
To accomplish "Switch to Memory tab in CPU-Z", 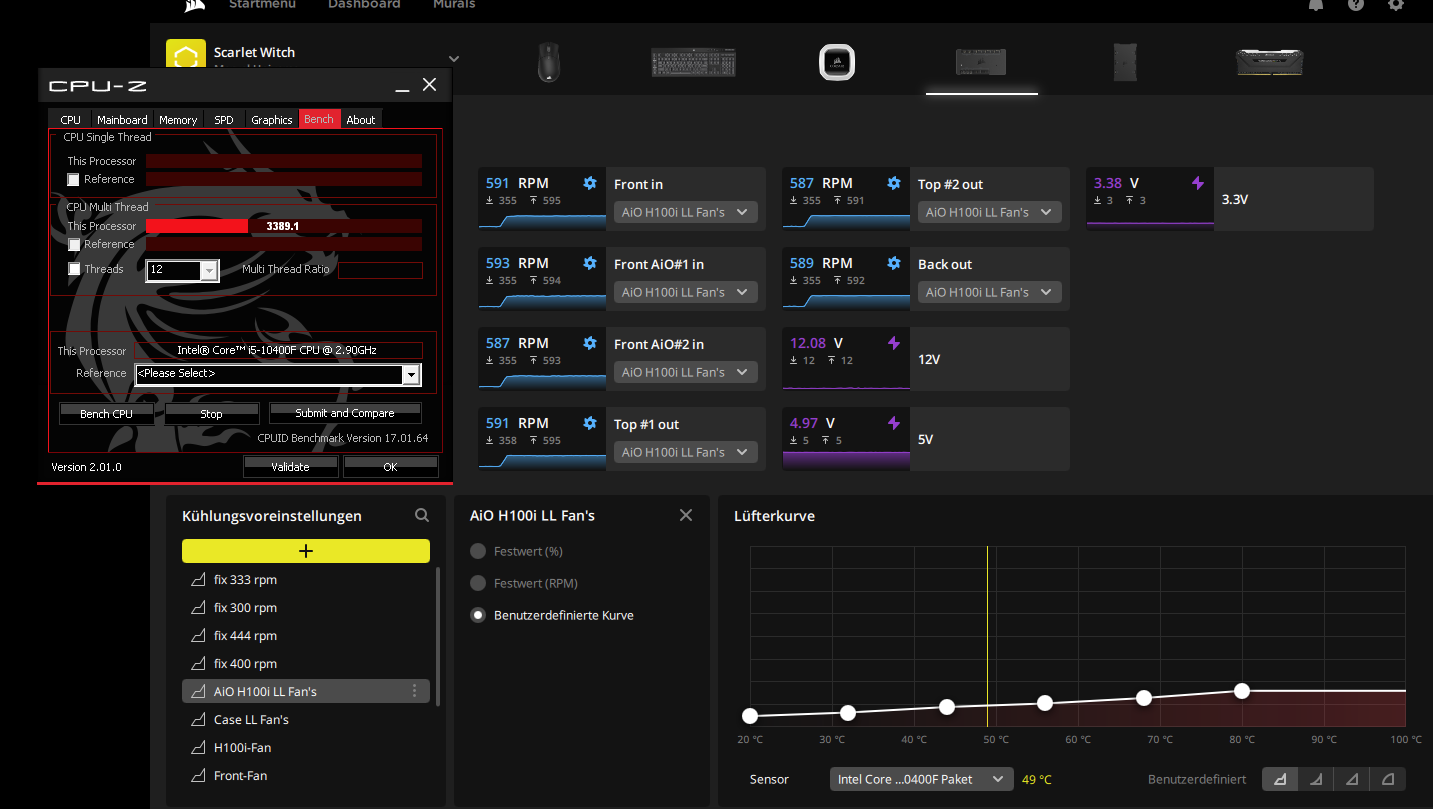I will coord(178,120).
